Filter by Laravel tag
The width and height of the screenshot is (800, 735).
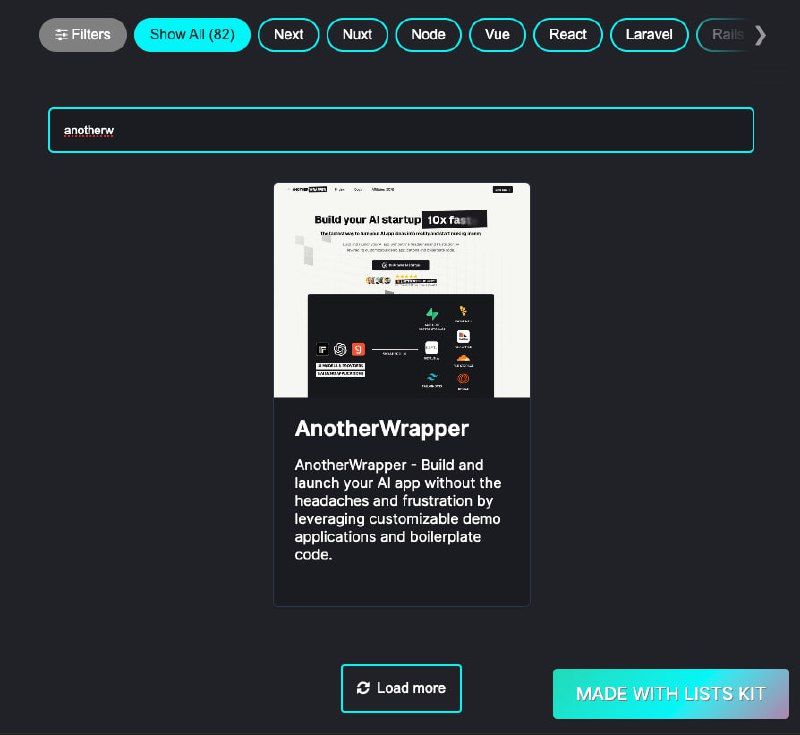point(649,35)
